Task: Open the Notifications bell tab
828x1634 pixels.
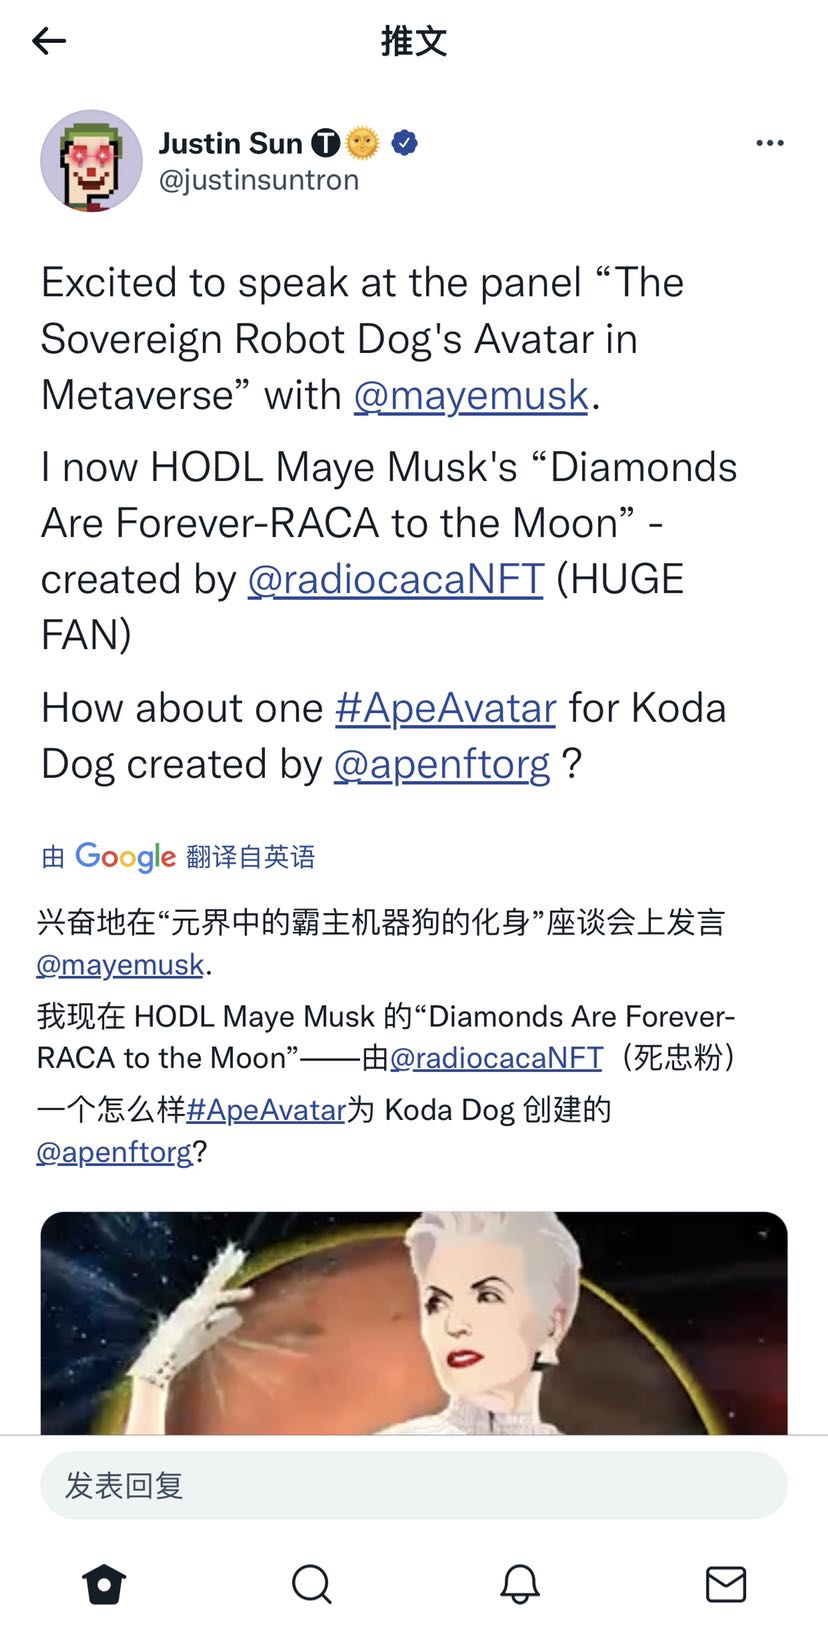Action: [x=519, y=1584]
